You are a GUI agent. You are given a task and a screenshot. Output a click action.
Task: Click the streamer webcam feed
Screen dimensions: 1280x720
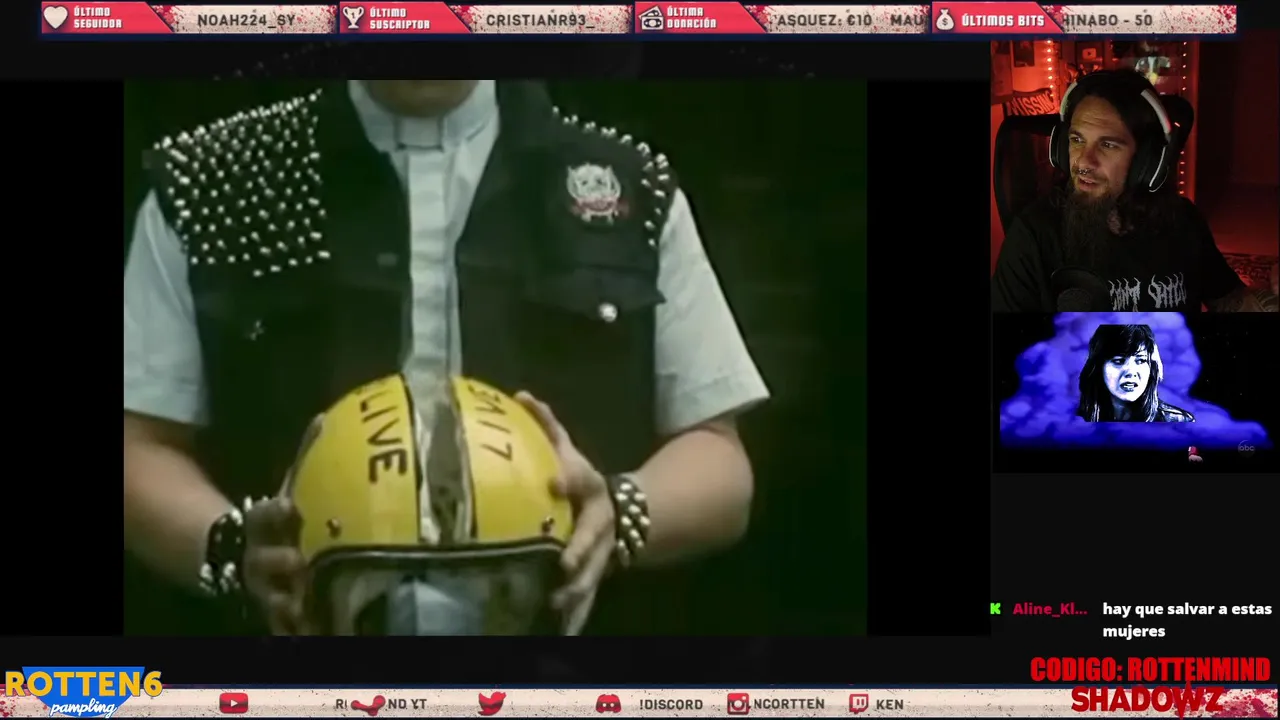1135,176
